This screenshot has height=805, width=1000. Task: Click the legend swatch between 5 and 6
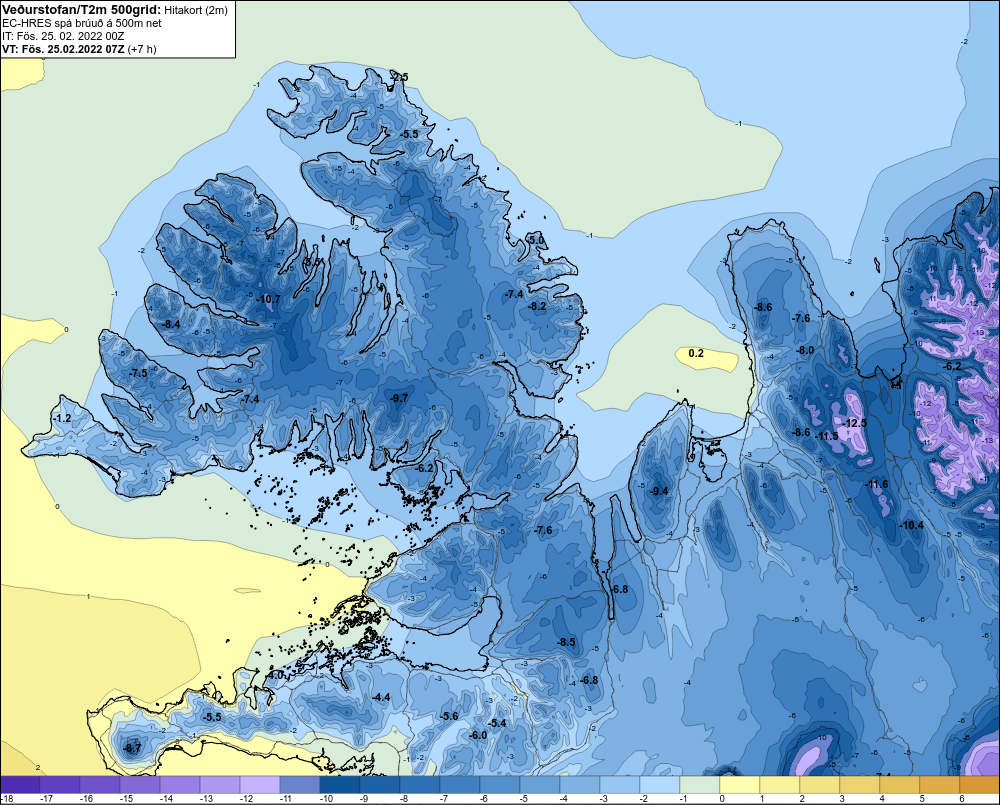tap(939, 785)
